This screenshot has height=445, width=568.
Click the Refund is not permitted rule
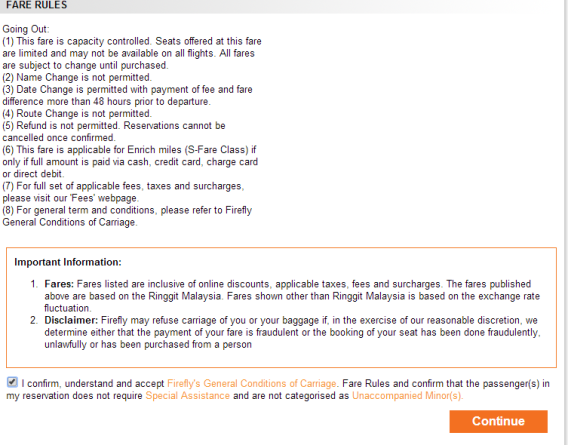tap(114, 132)
